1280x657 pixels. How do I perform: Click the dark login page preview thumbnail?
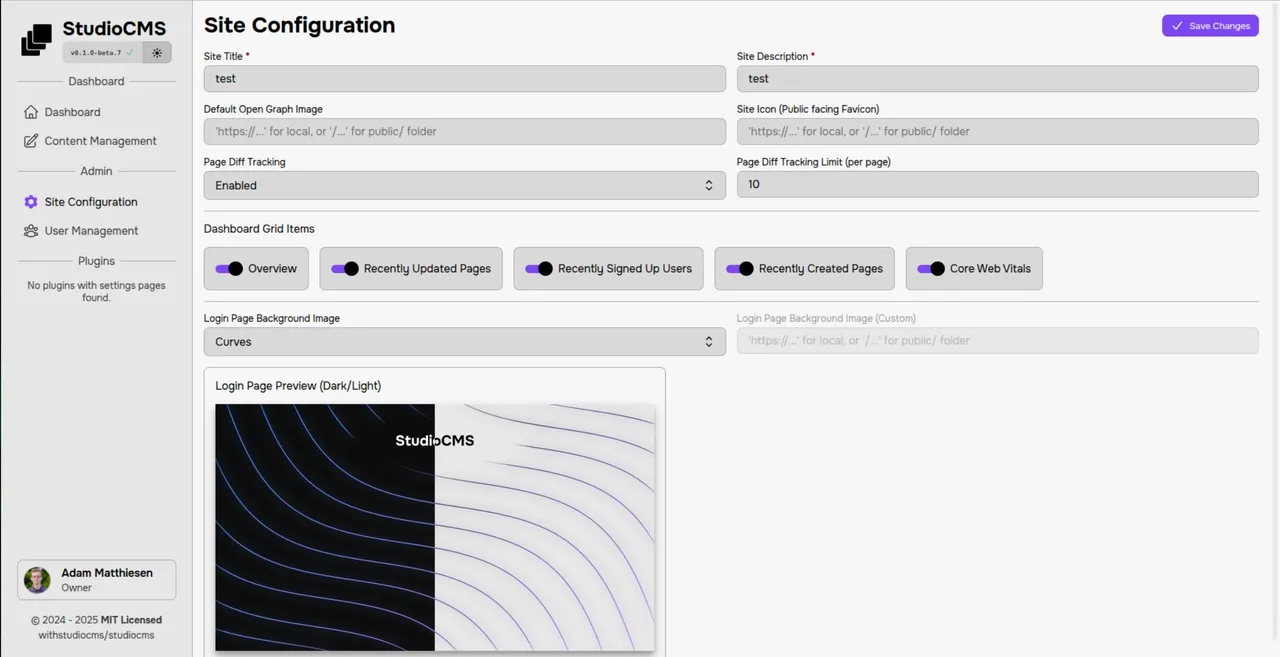click(324, 527)
